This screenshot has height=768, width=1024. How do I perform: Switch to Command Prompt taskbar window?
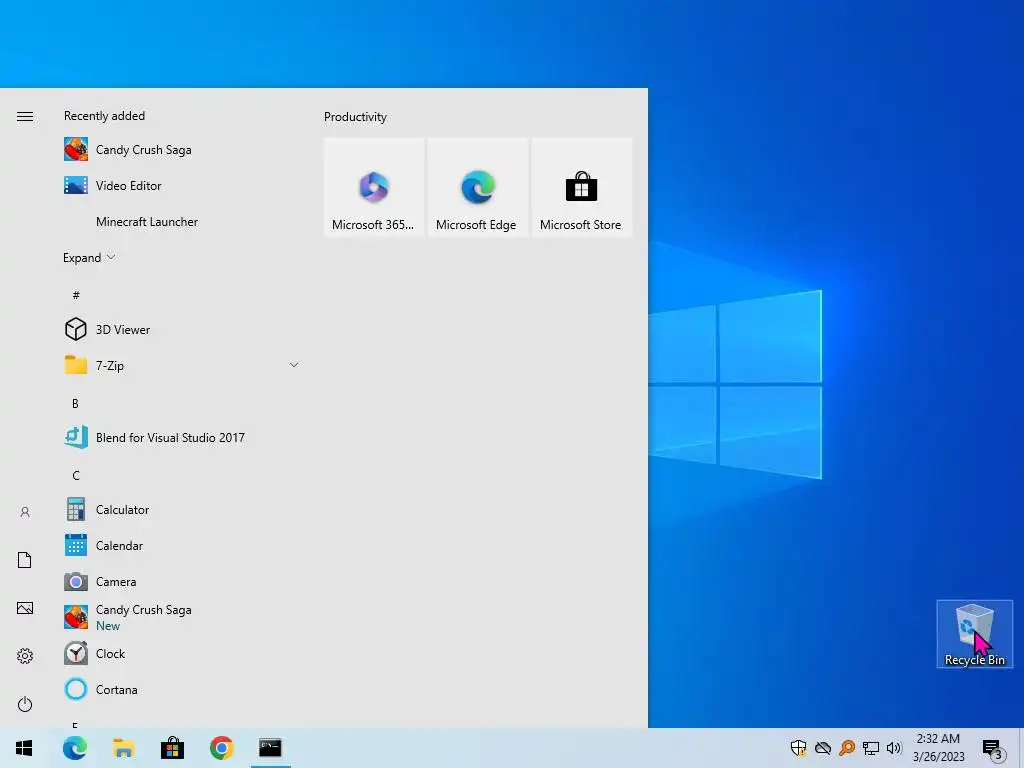[x=270, y=748]
